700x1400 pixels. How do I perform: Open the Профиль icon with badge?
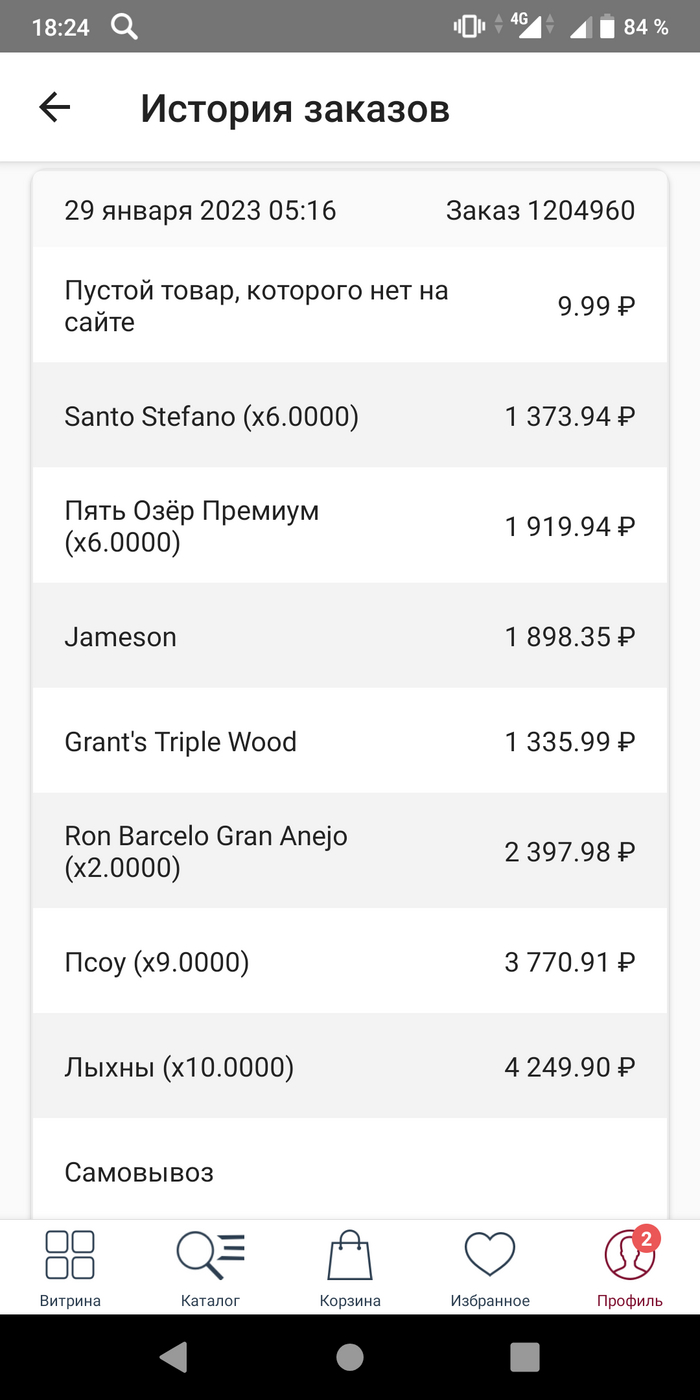click(x=630, y=1256)
